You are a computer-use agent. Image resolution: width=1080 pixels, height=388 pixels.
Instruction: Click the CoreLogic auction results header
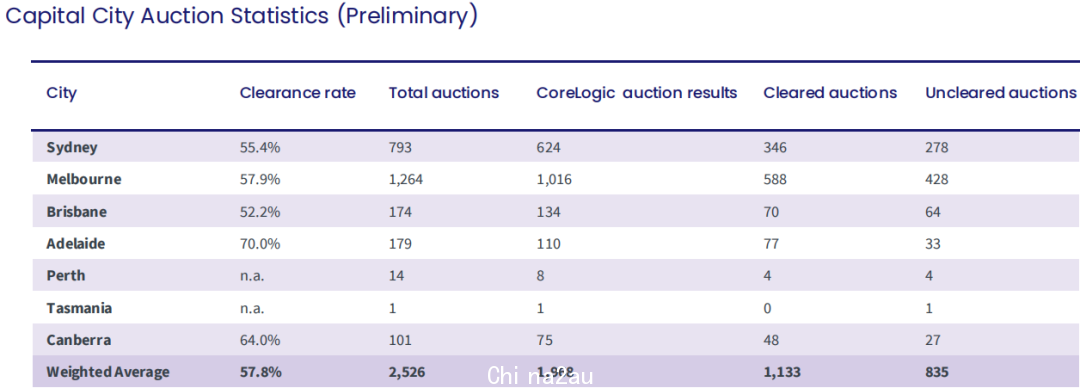pos(637,93)
